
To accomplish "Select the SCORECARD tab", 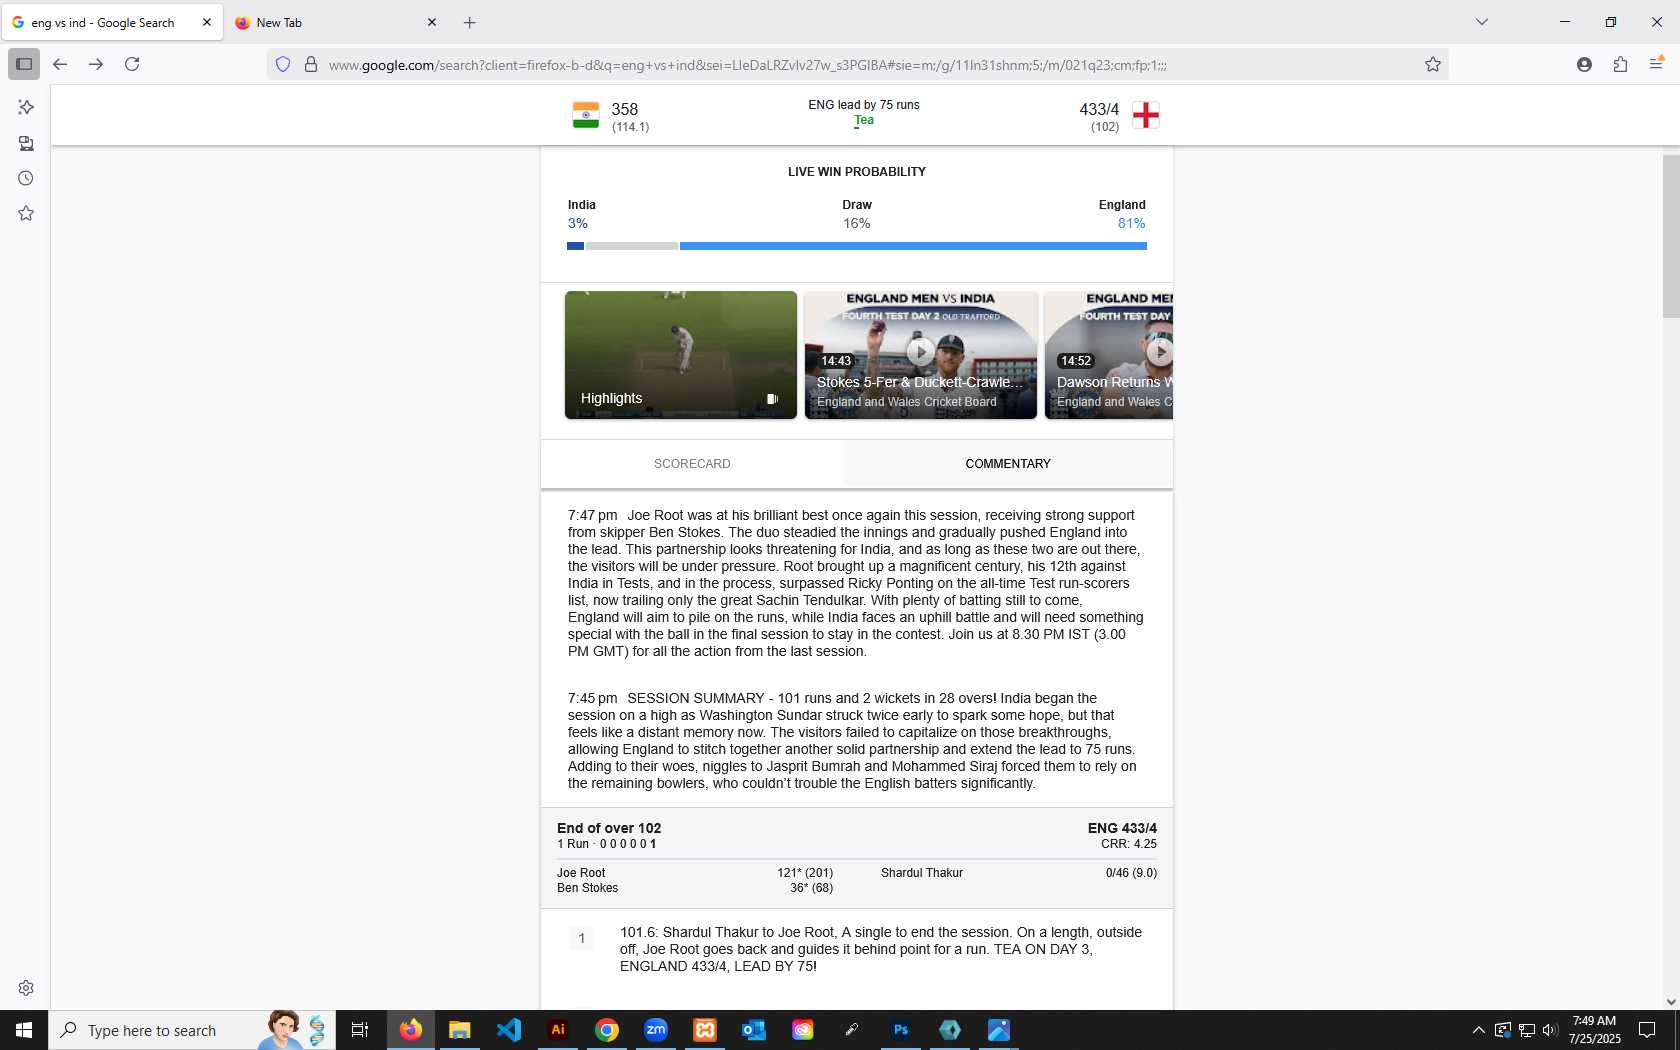I will (692, 464).
